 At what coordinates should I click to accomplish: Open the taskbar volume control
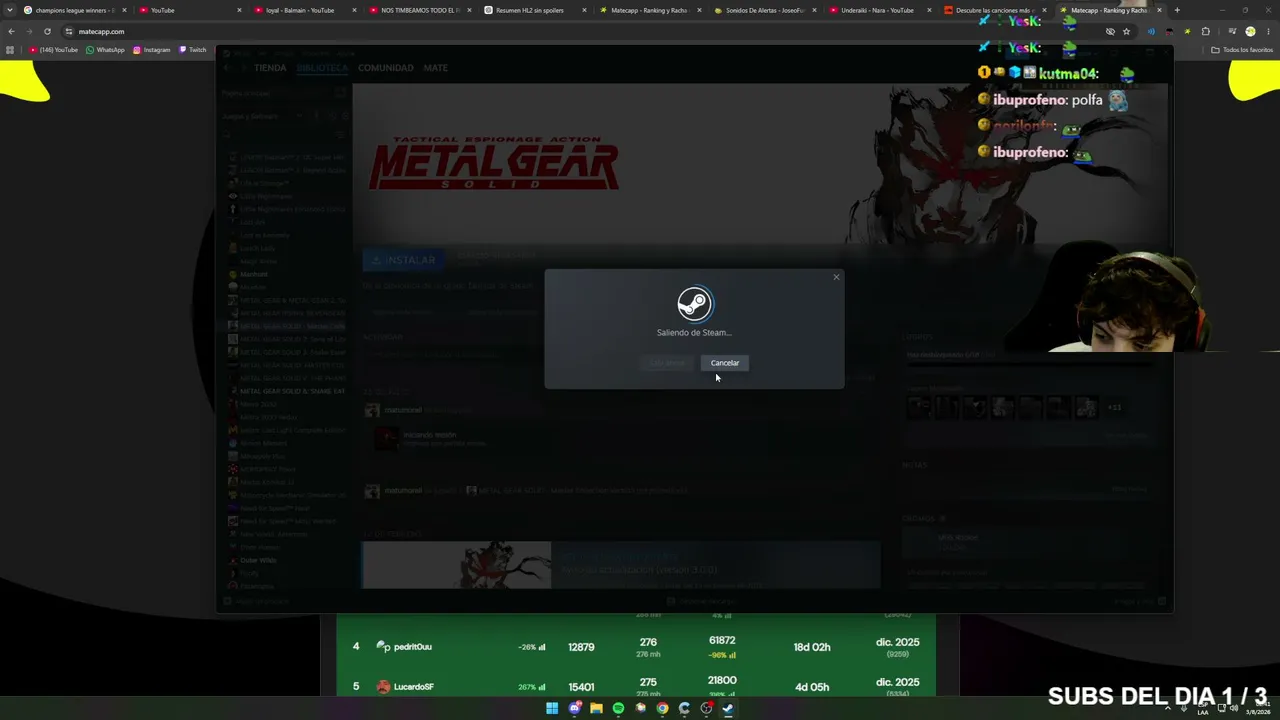[1234, 708]
